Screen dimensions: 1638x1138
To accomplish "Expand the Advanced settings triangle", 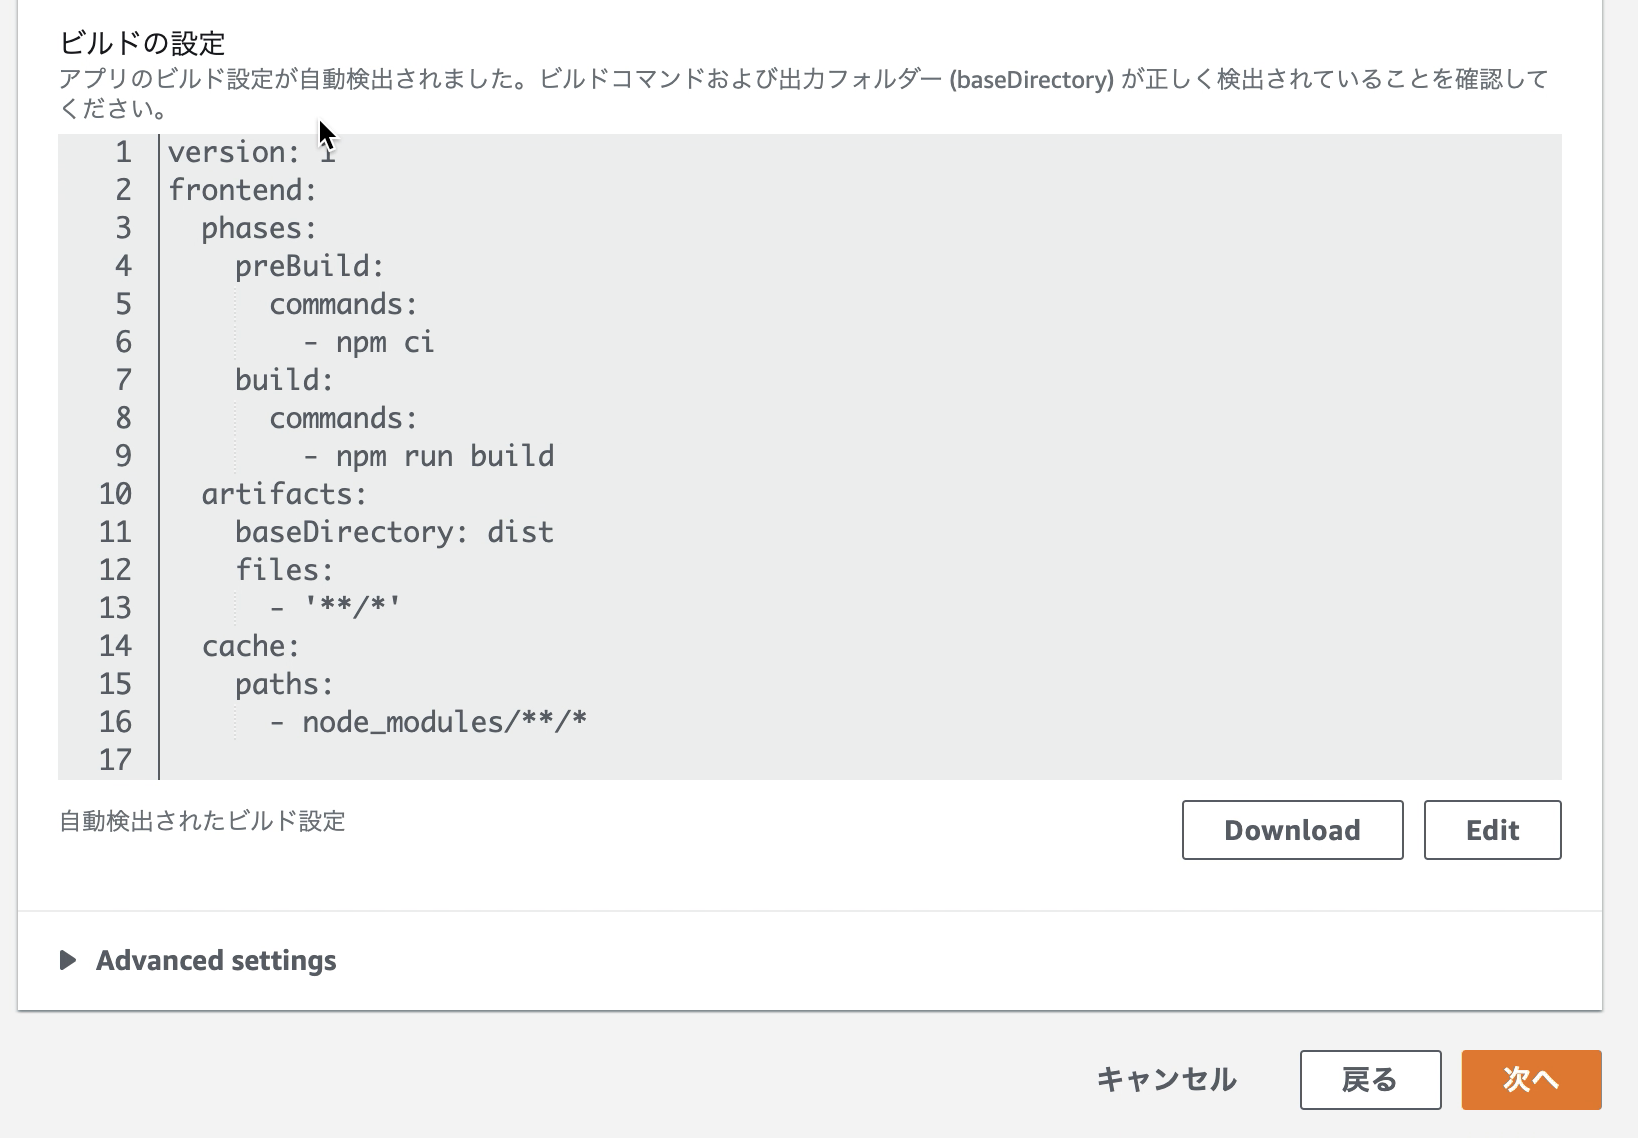I will (x=68, y=961).
